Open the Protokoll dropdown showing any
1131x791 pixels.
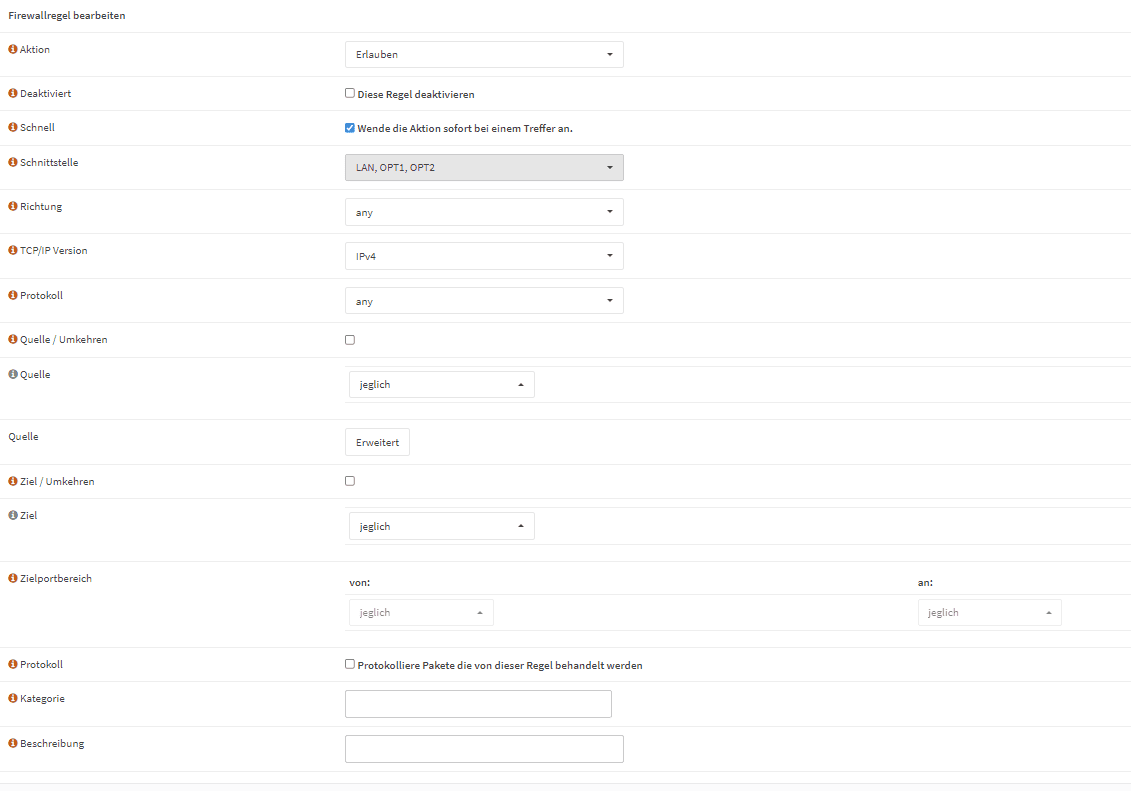point(484,301)
